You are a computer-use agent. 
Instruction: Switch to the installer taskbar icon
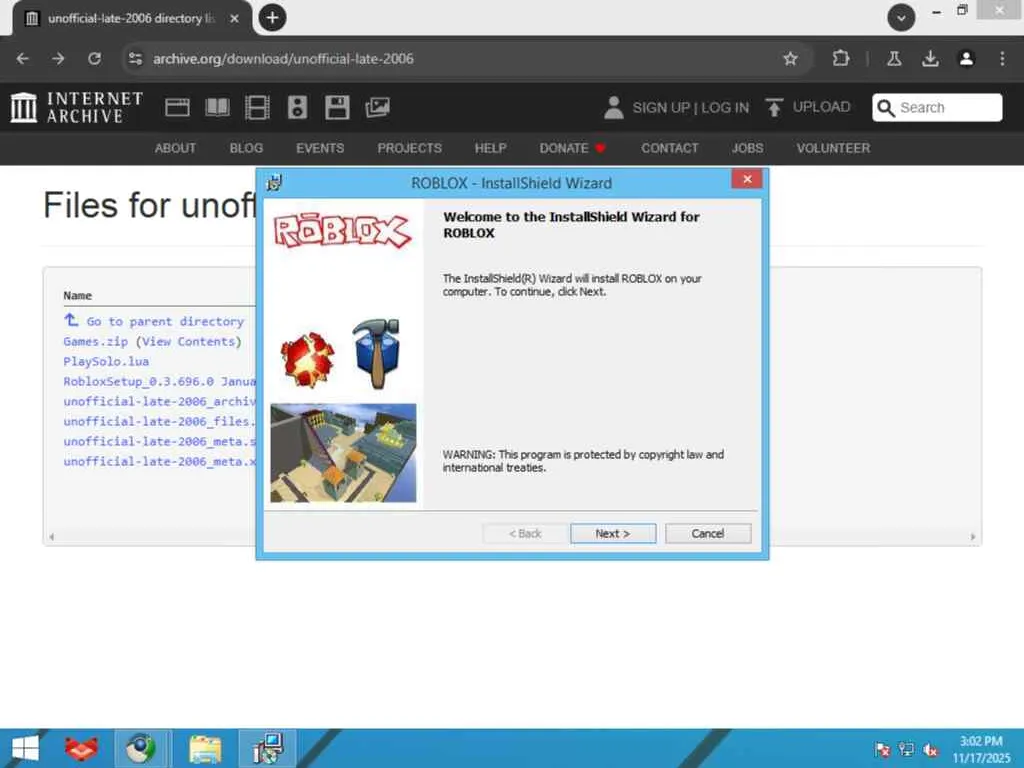(x=268, y=748)
